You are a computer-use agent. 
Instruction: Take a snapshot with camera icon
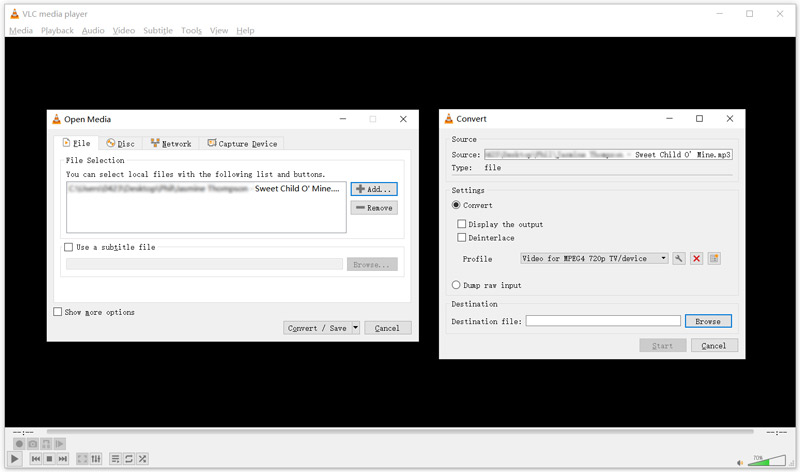click(x=33, y=444)
